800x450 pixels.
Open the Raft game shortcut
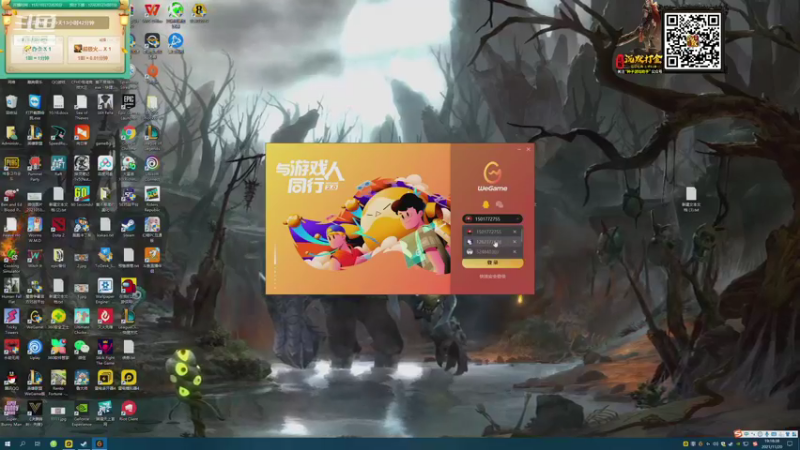(x=58, y=166)
